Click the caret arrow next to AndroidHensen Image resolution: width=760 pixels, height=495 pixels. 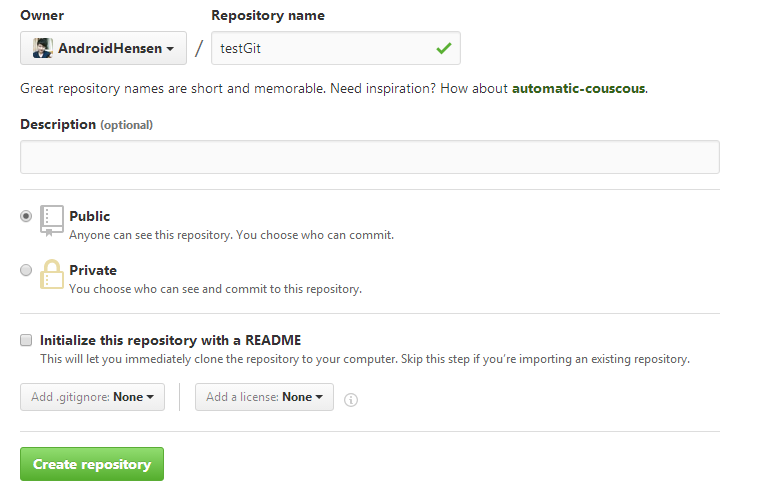coord(170,49)
